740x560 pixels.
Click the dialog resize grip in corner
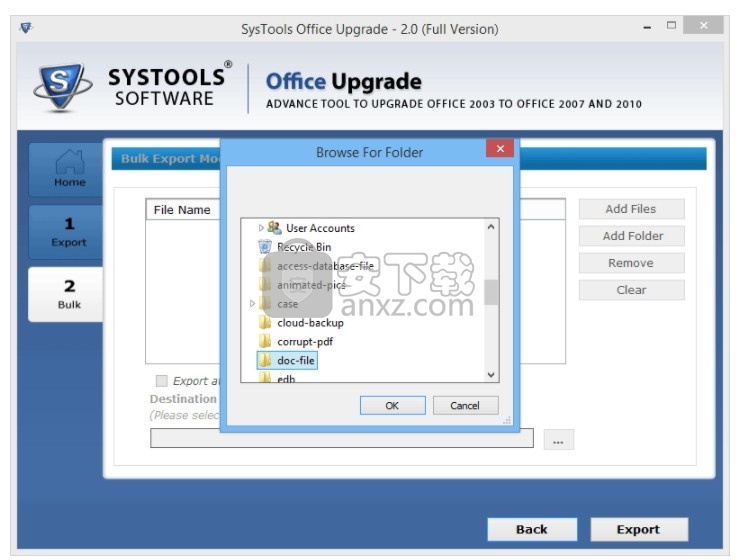click(x=507, y=420)
